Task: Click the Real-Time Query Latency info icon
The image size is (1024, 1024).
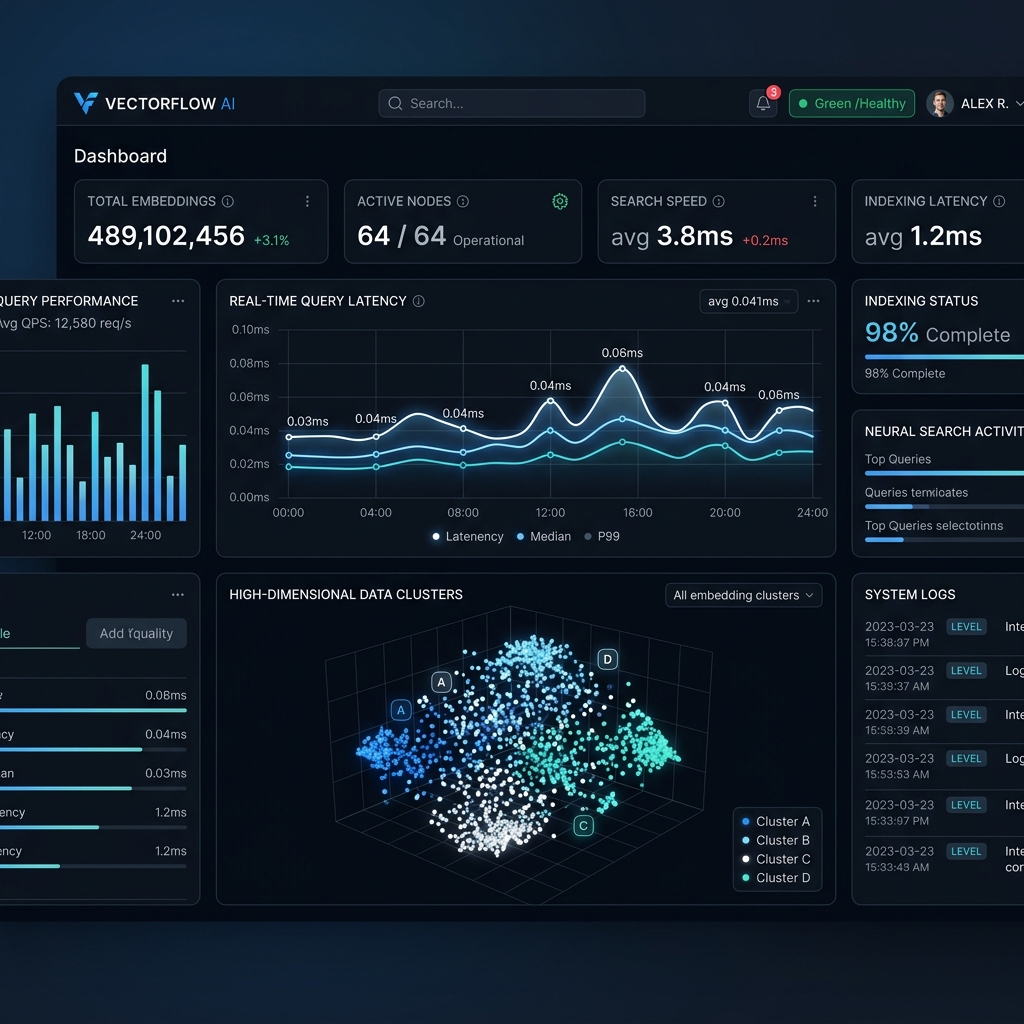Action: [x=419, y=301]
